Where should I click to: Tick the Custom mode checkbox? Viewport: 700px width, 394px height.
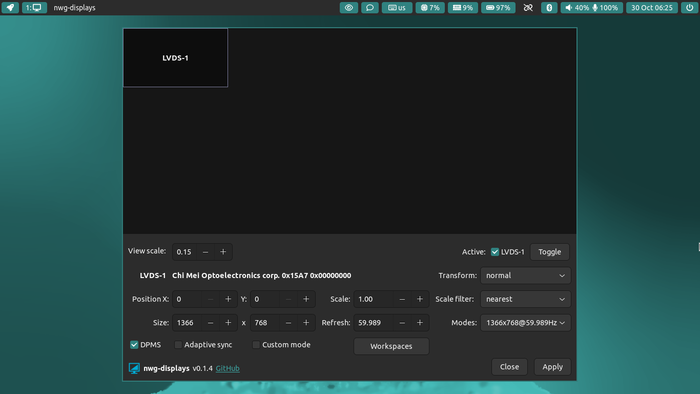click(x=256, y=345)
